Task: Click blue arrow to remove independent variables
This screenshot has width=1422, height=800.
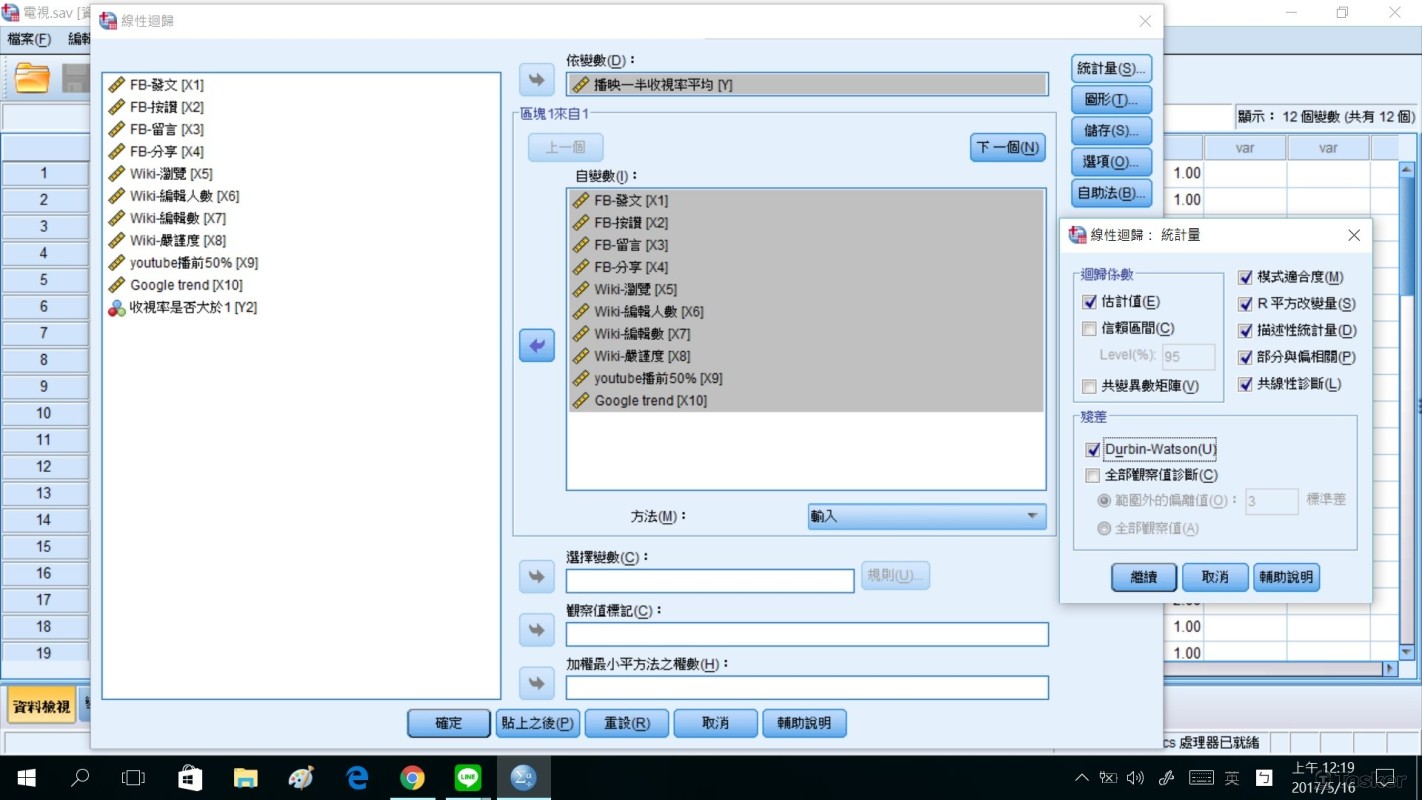Action: point(537,346)
